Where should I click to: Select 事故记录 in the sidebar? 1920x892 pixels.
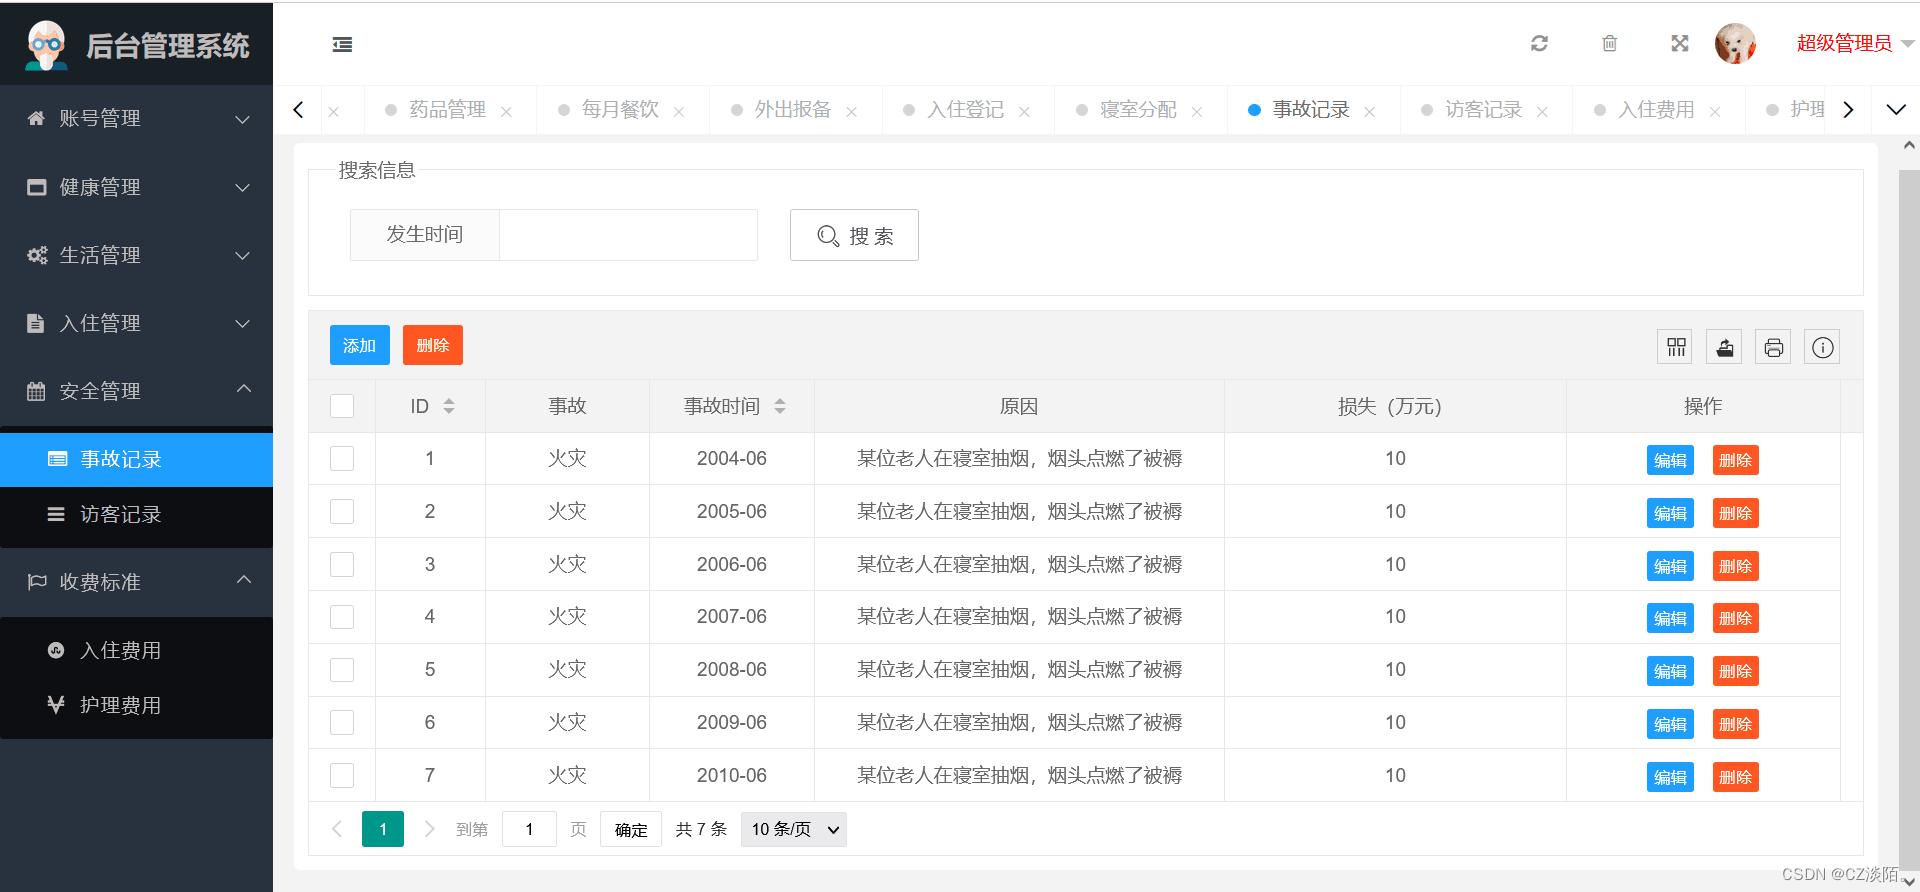coord(136,459)
